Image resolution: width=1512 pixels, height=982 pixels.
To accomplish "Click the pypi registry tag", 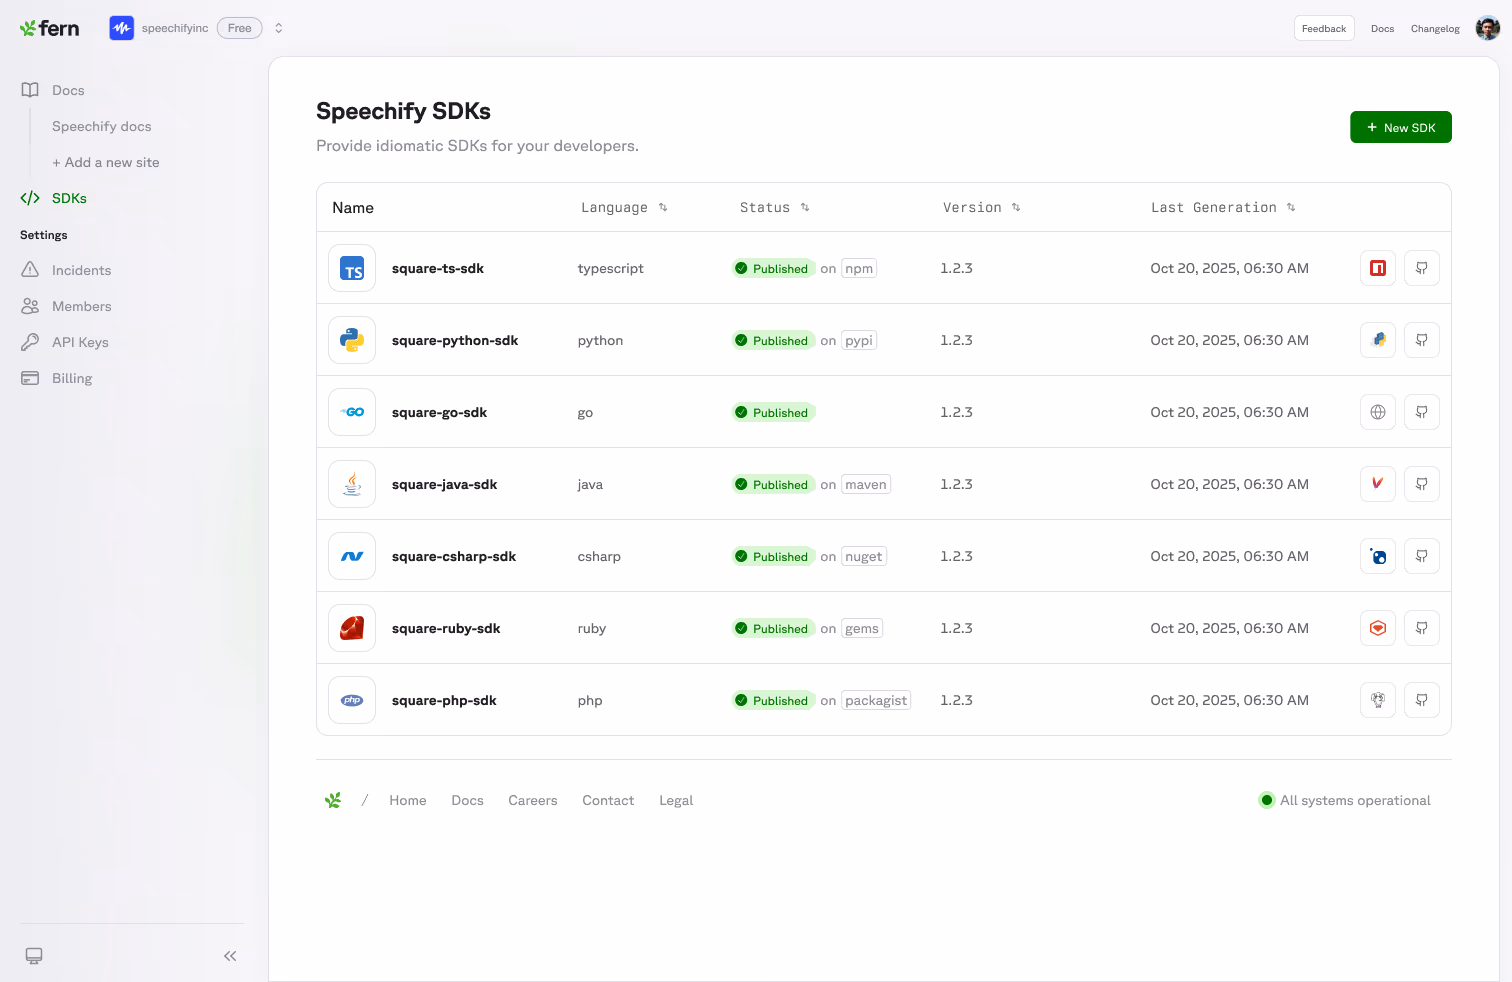I will [859, 340].
